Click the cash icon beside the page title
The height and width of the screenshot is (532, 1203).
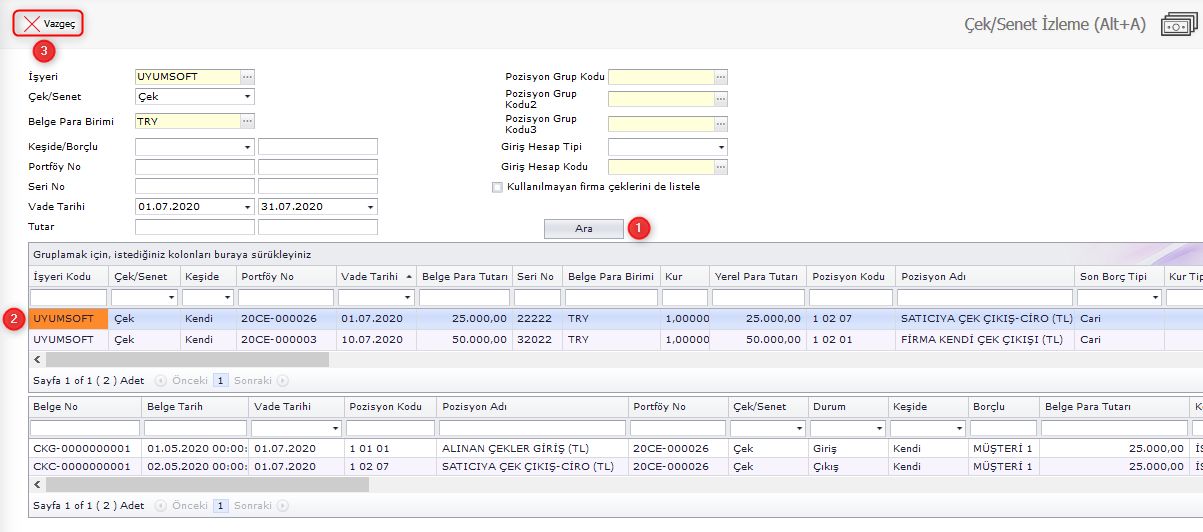coord(1180,25)
